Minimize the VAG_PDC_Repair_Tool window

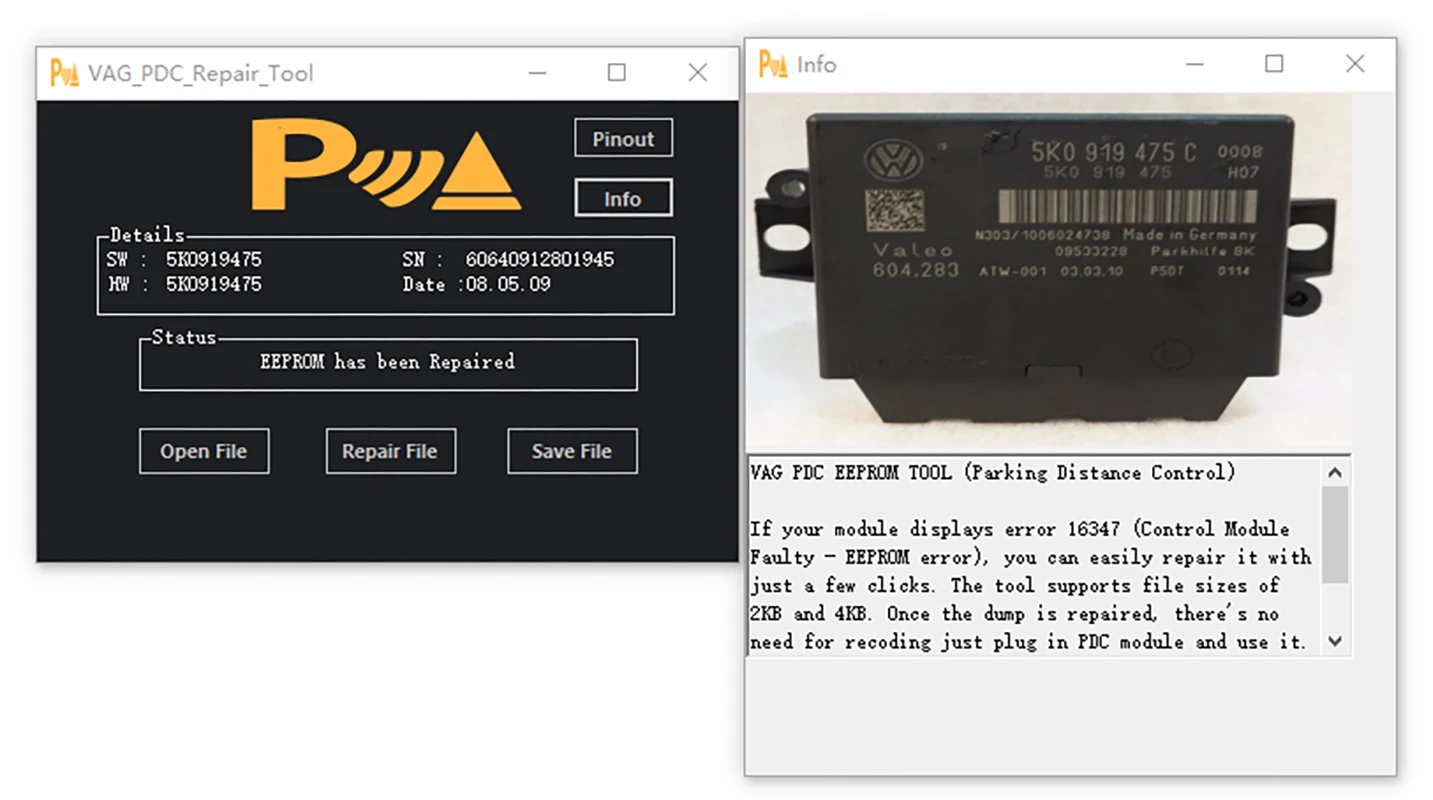point(538,73)
